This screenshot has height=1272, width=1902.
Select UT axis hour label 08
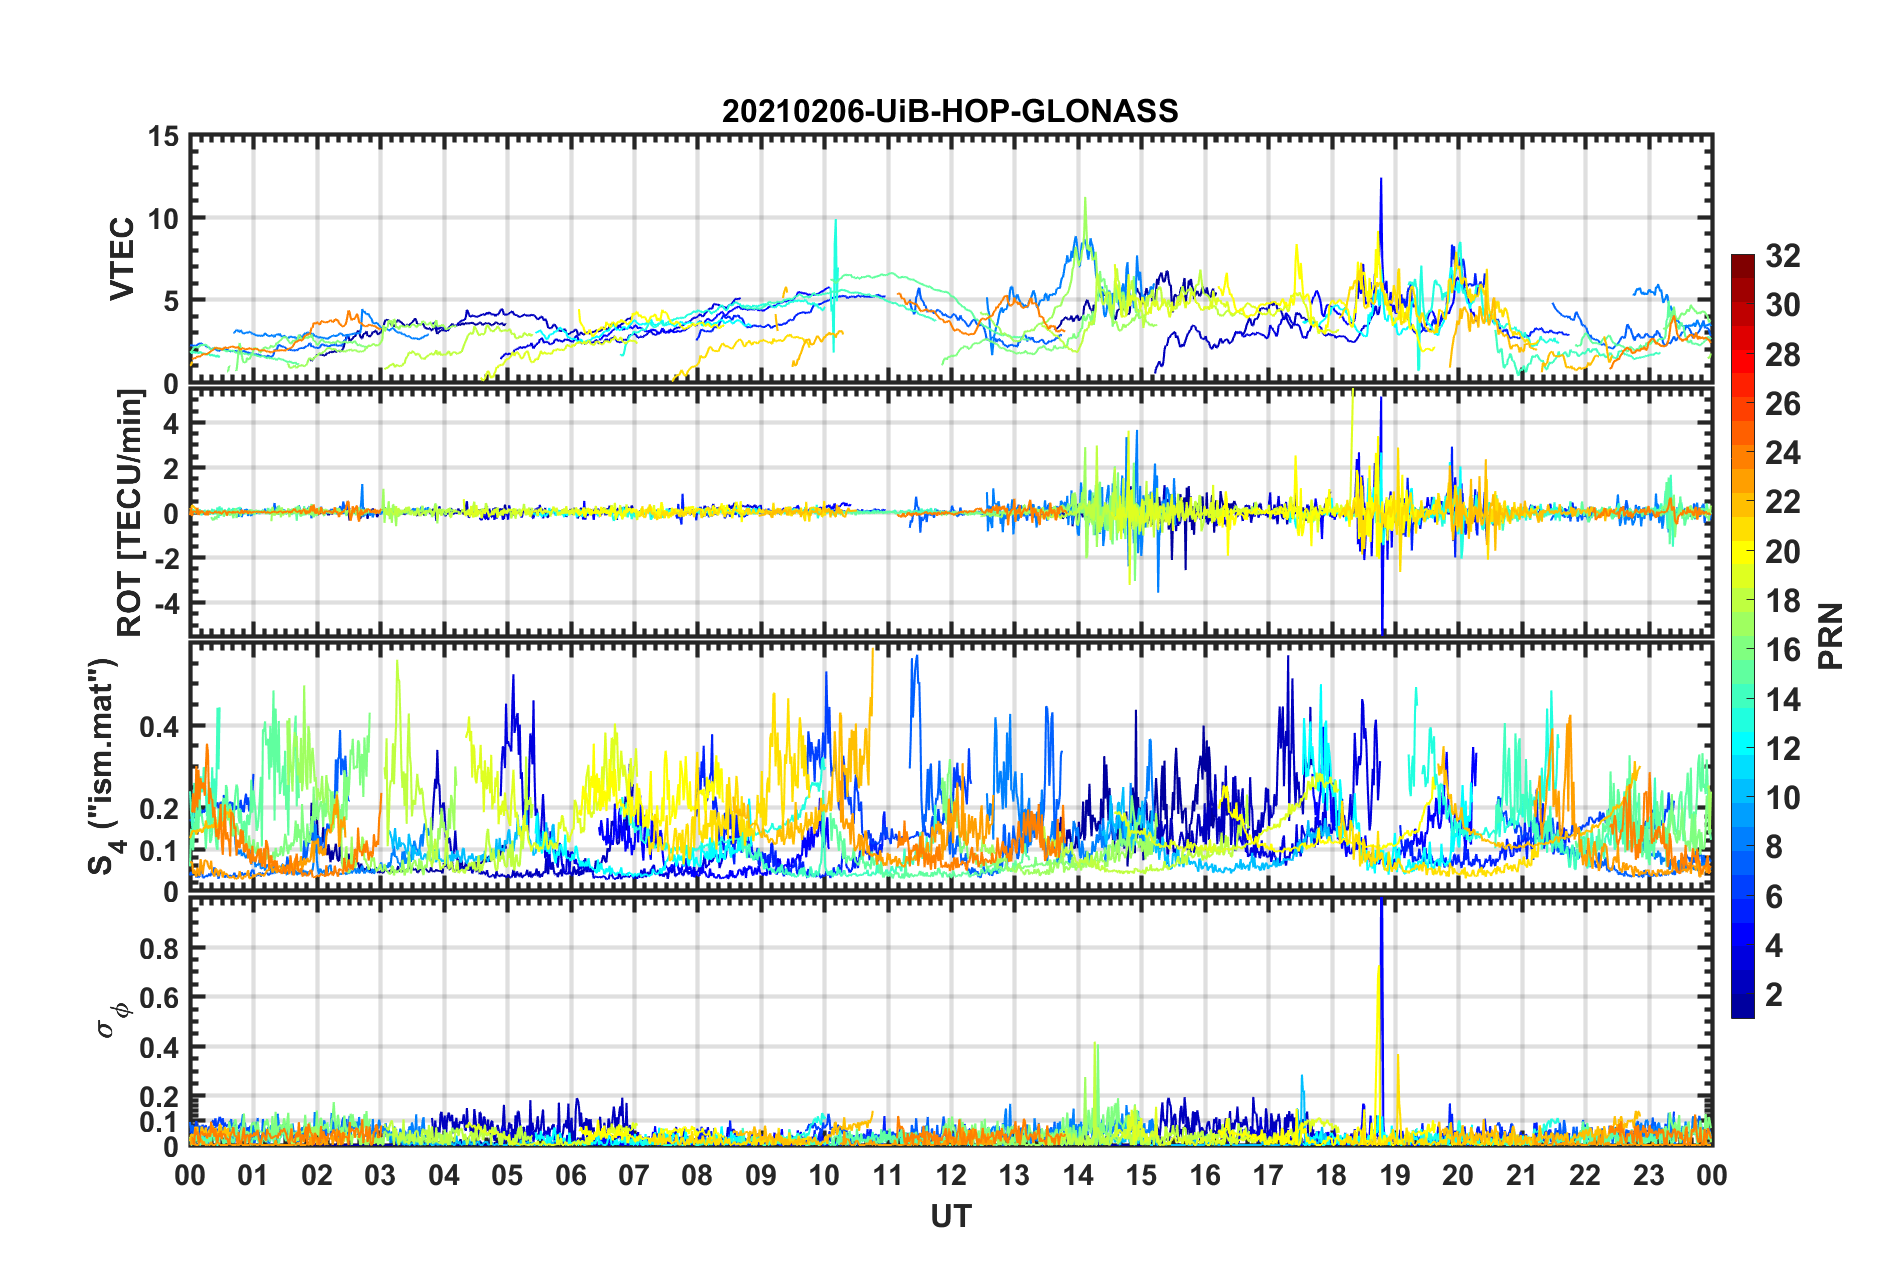coord(697,1175)
